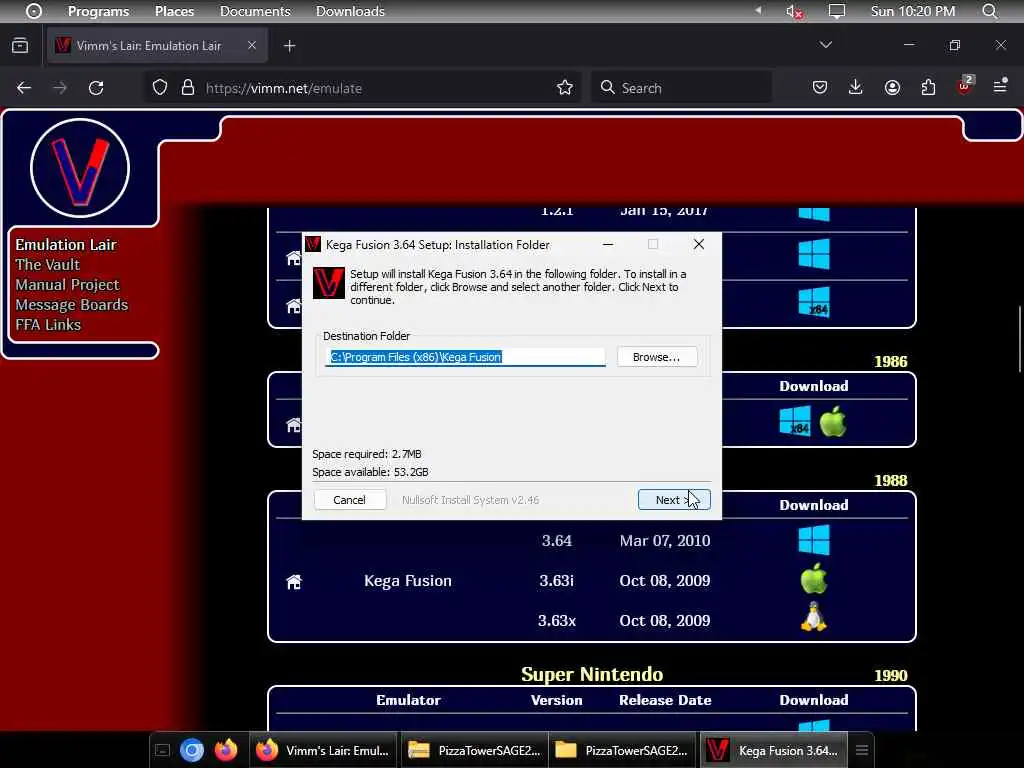
Task: Cancel the Kega Fusion installation
Action: coord(349,500)
